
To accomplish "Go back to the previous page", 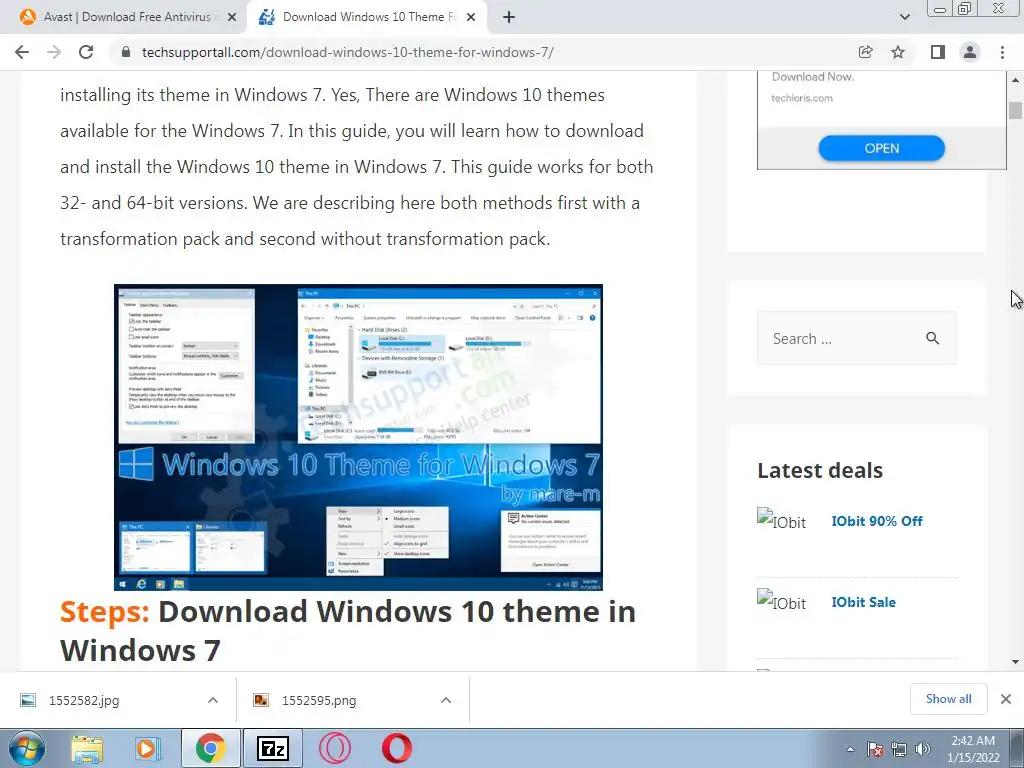I will pyautogui.click(x=22, y=52).
